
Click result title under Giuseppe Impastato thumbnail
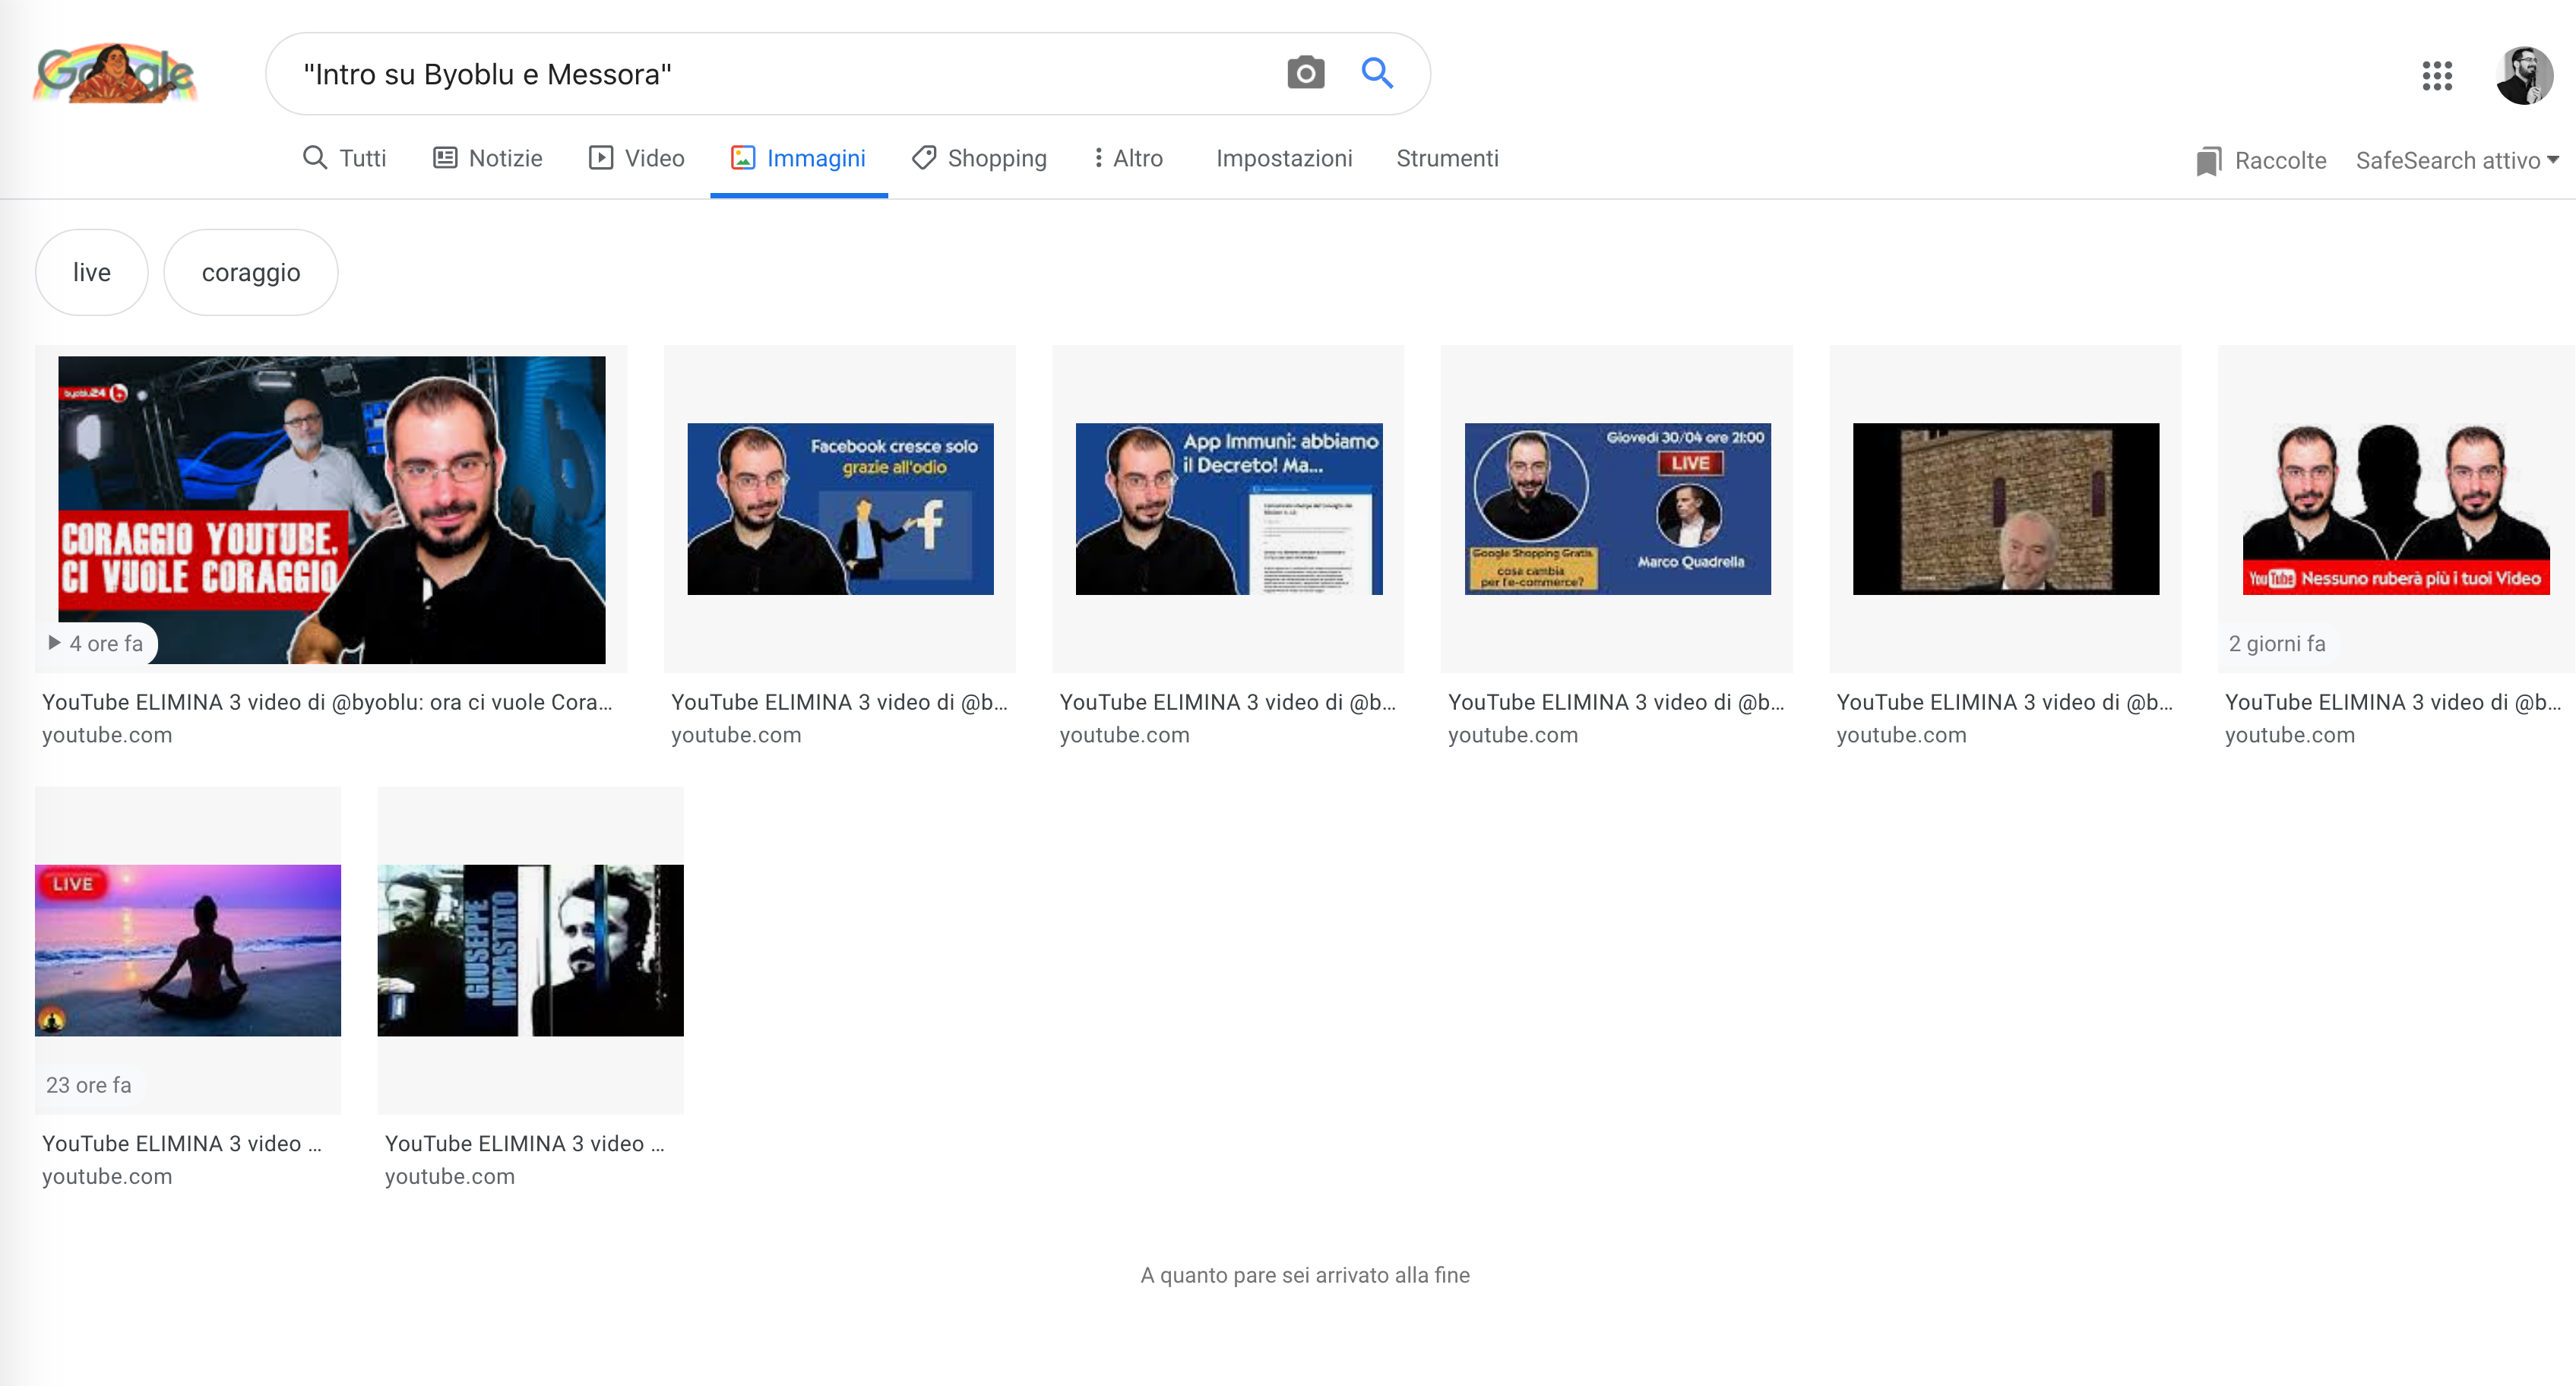pyautogui.click(x=525, y=1143)
